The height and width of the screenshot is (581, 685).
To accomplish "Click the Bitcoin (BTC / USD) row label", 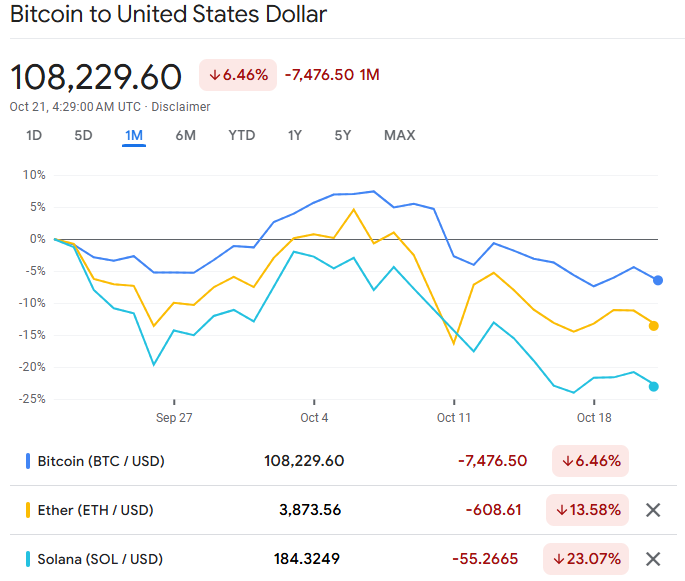I will tap(101, 461).
